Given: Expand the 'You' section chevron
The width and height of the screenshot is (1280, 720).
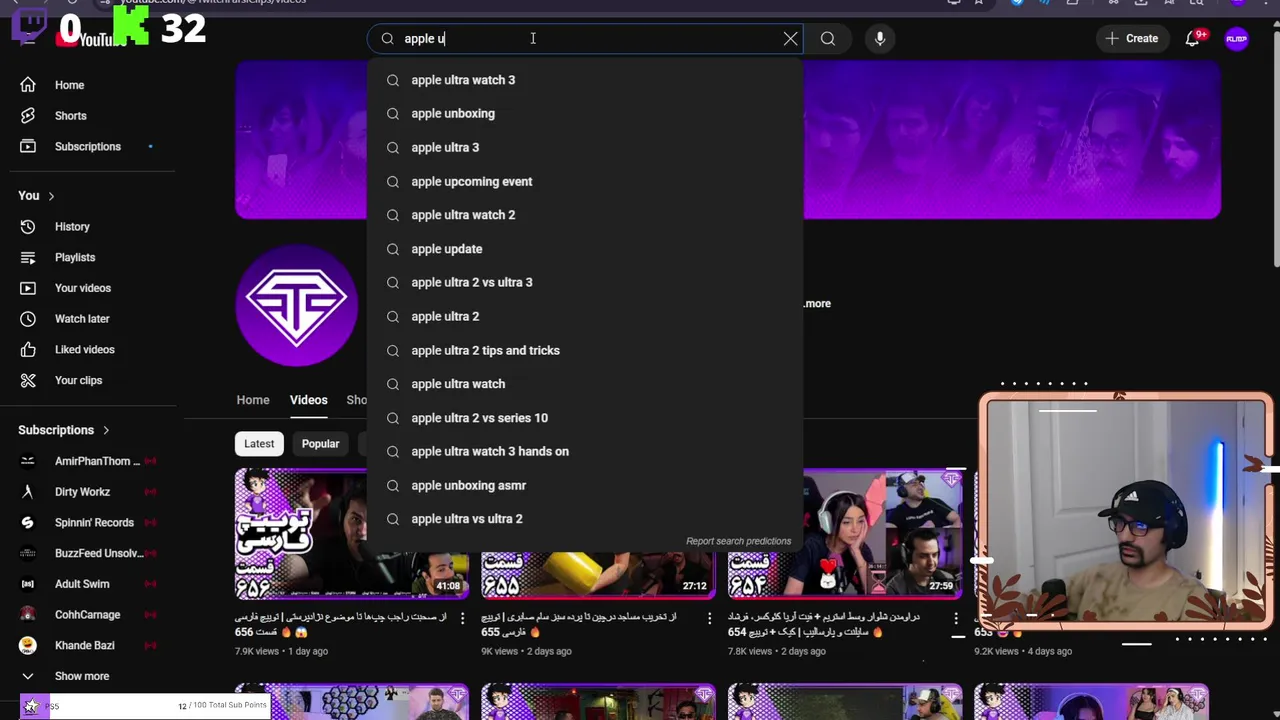Looking at the screenshot, I should [51, 196].
